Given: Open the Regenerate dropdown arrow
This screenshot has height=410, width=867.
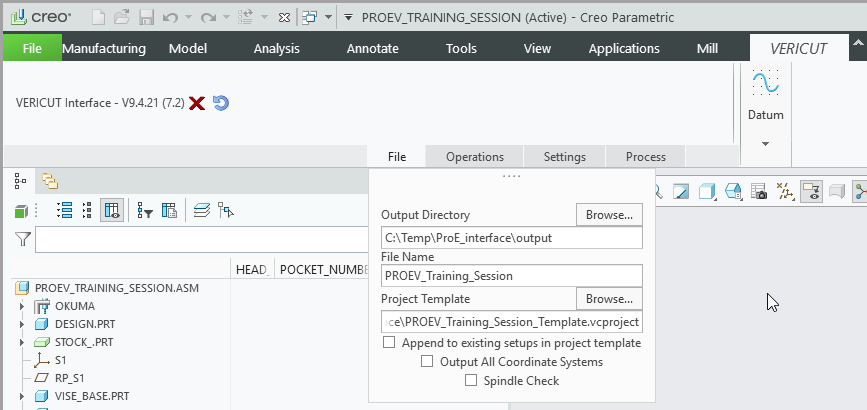Looking at the screenshot, I should (x=264, y=18).
